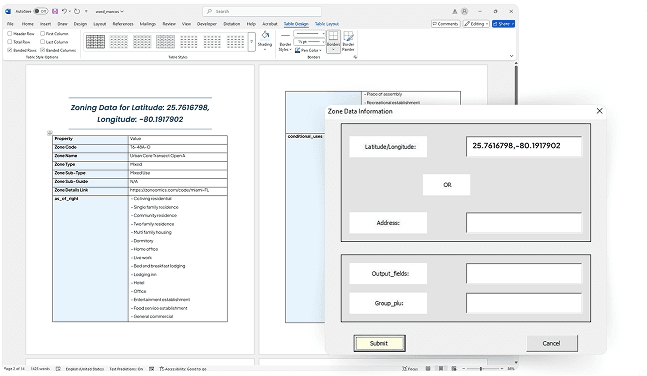Screen dimensions: 647x376
Task: Click the Border Styles icon
Action: [x=285, y=35]
